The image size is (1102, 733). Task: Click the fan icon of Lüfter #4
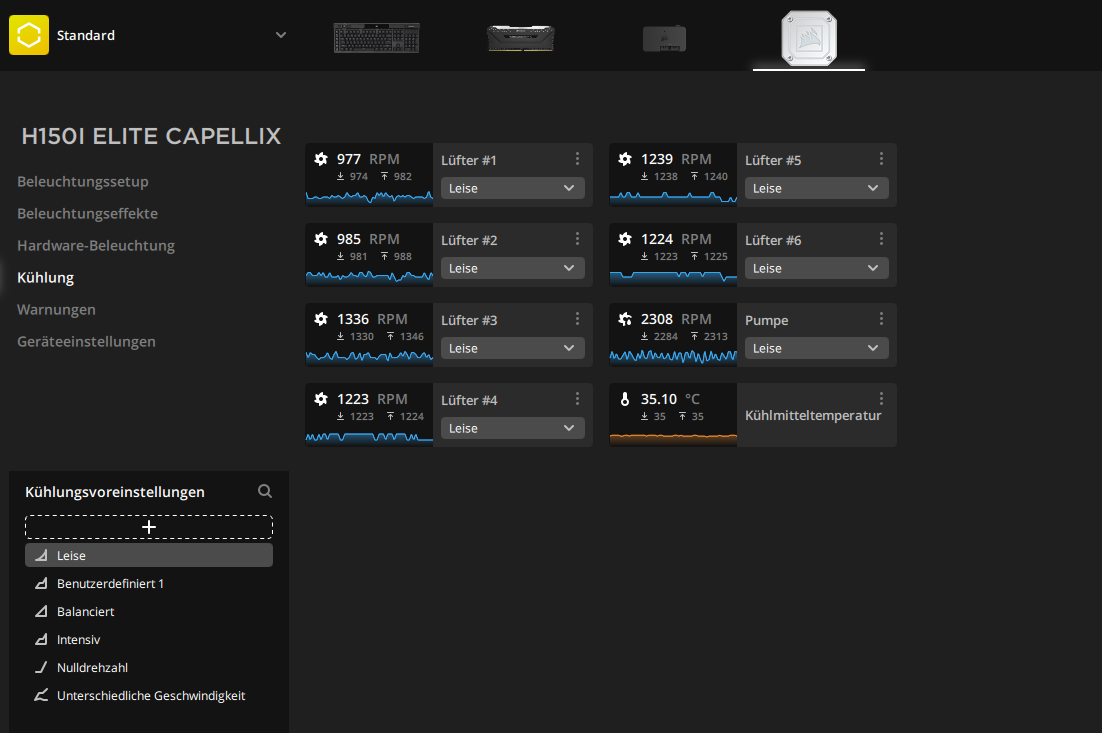(321, 399)
